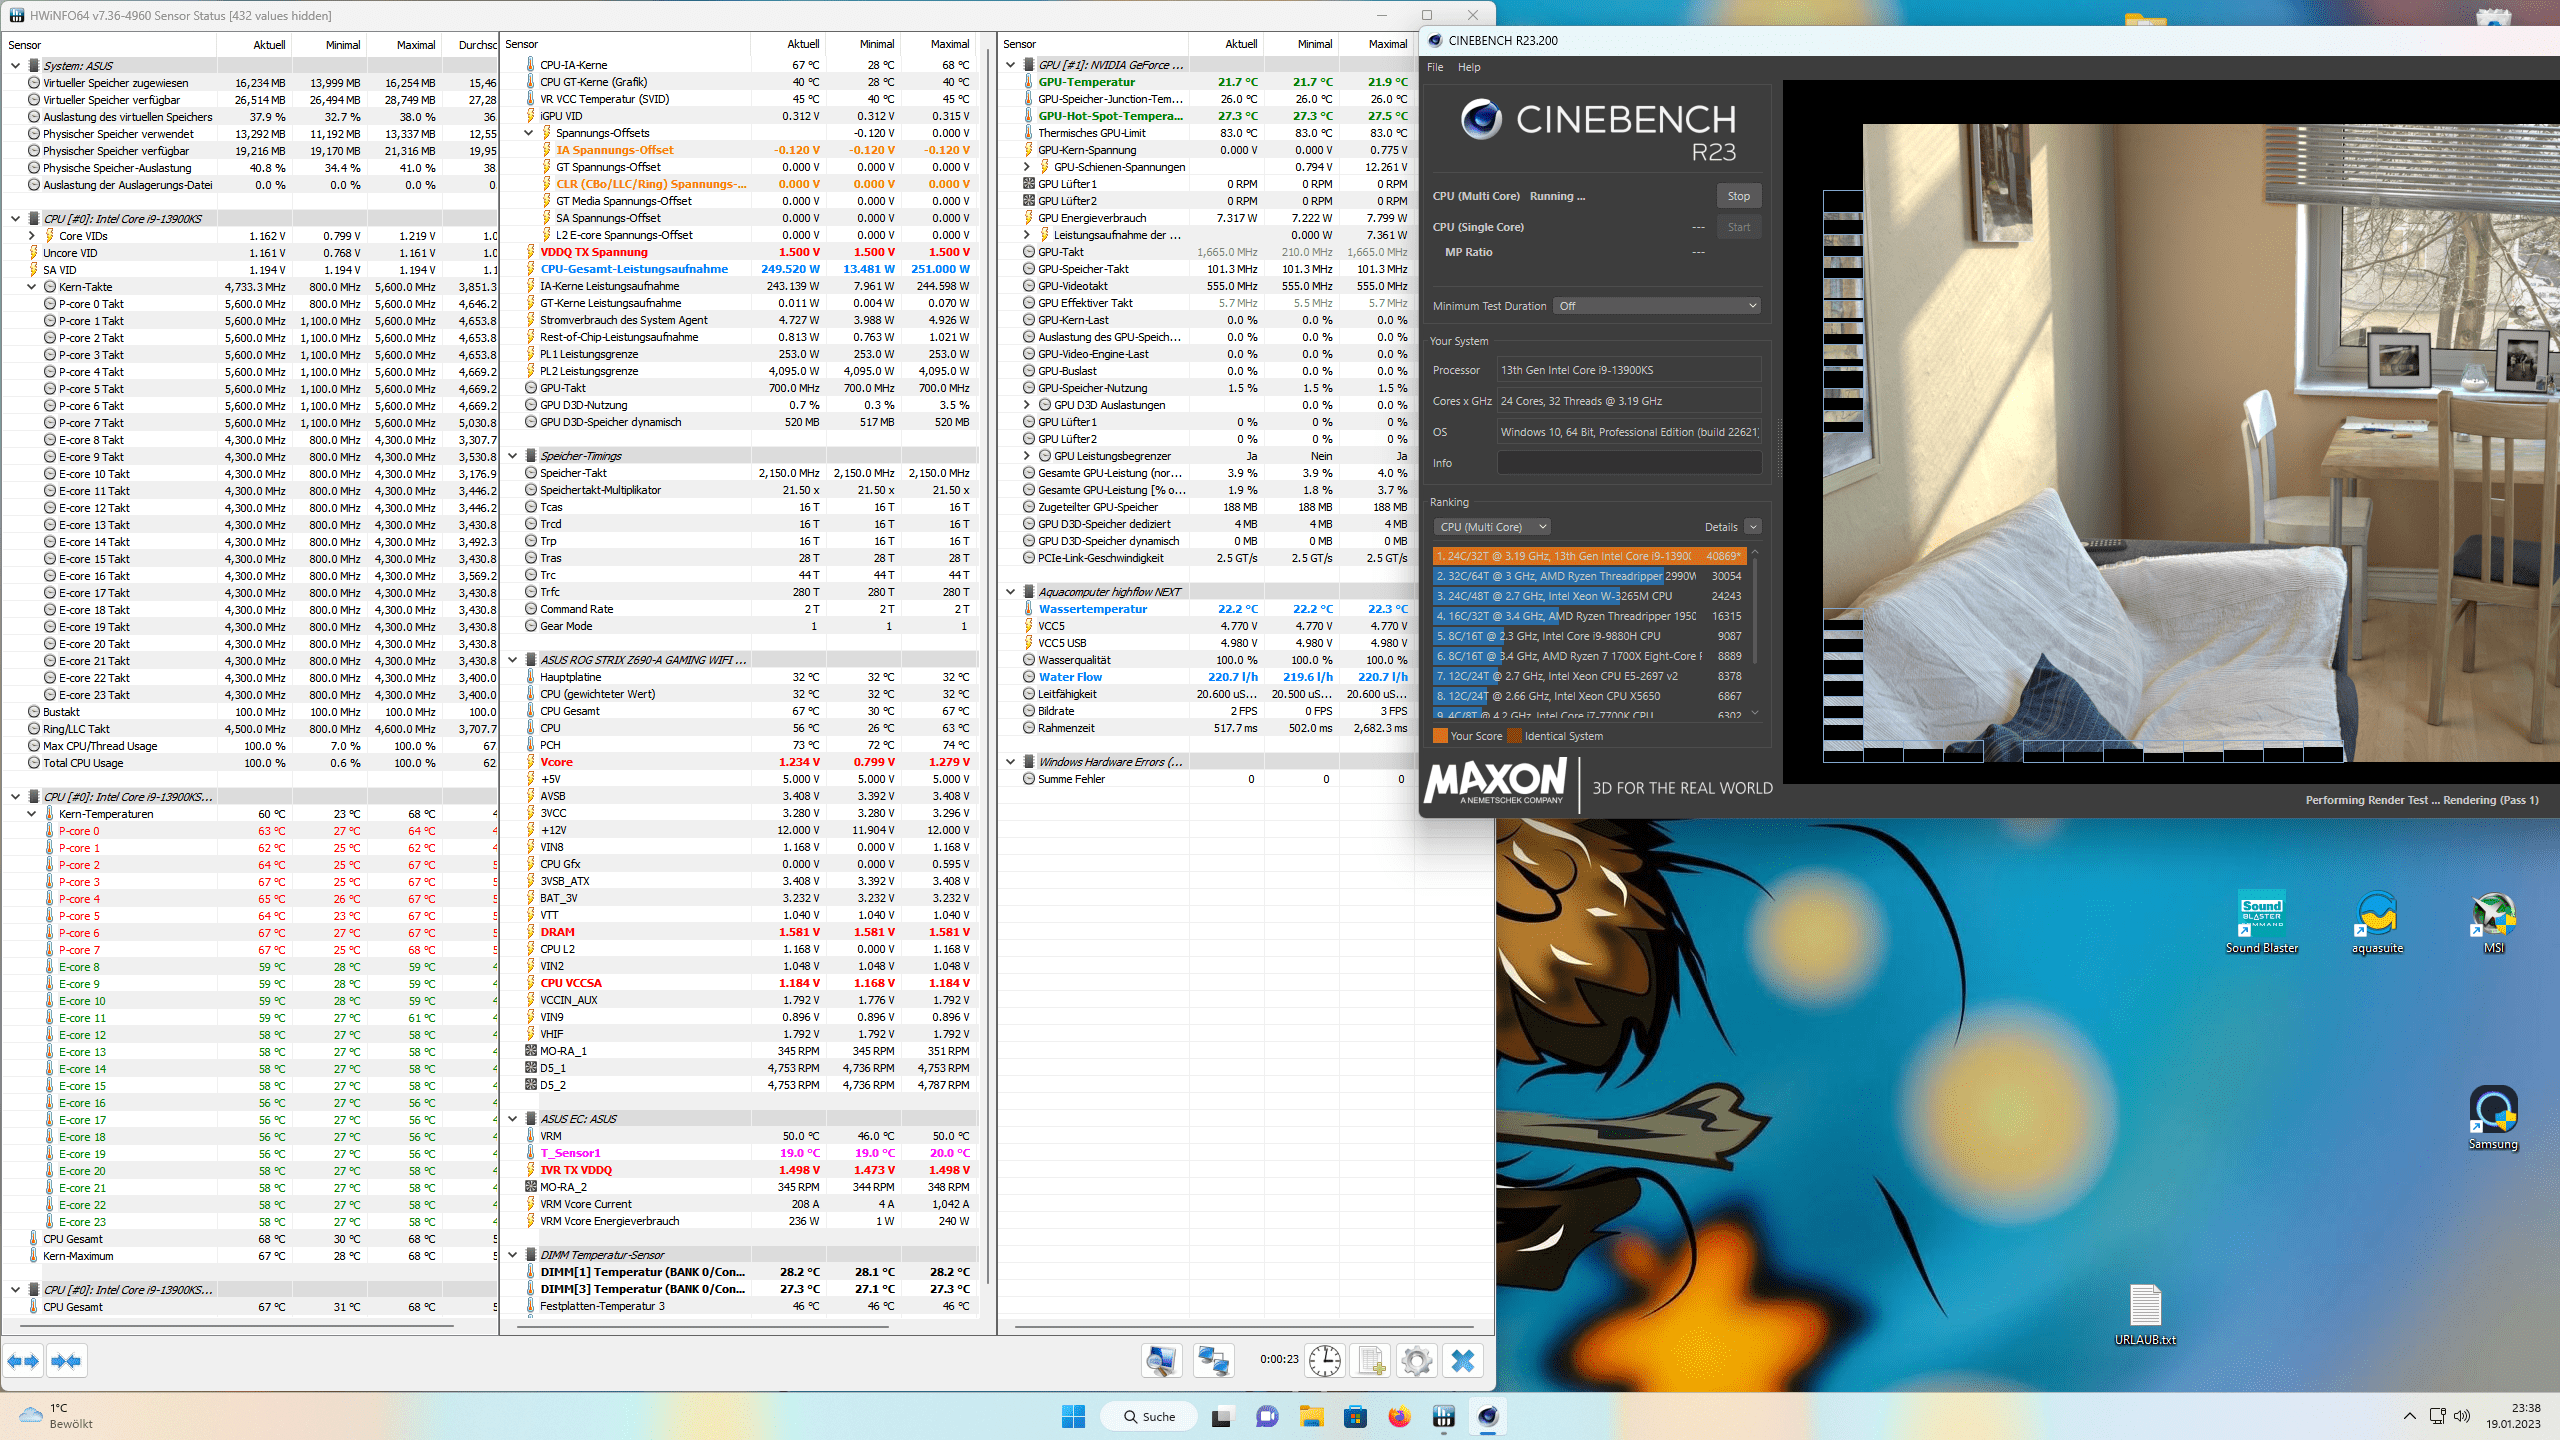Collapse the Kern-Takte tree
The image size is (2560, 1440).
click(32, 287)
